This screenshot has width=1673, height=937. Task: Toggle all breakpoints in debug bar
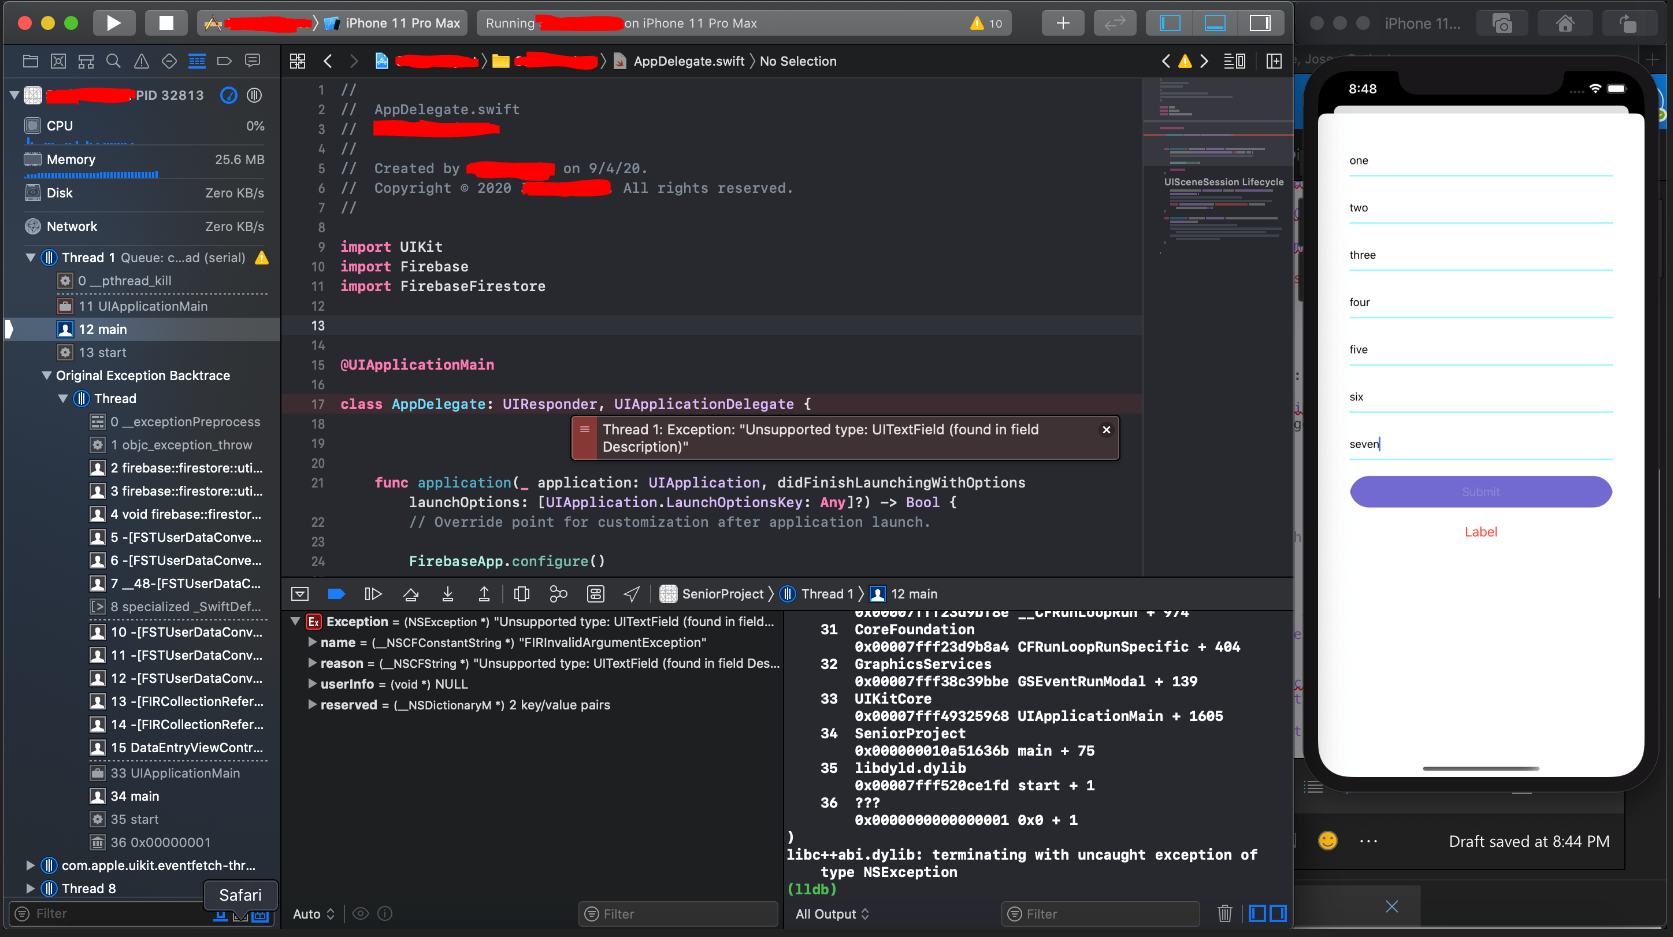[336, 593]
